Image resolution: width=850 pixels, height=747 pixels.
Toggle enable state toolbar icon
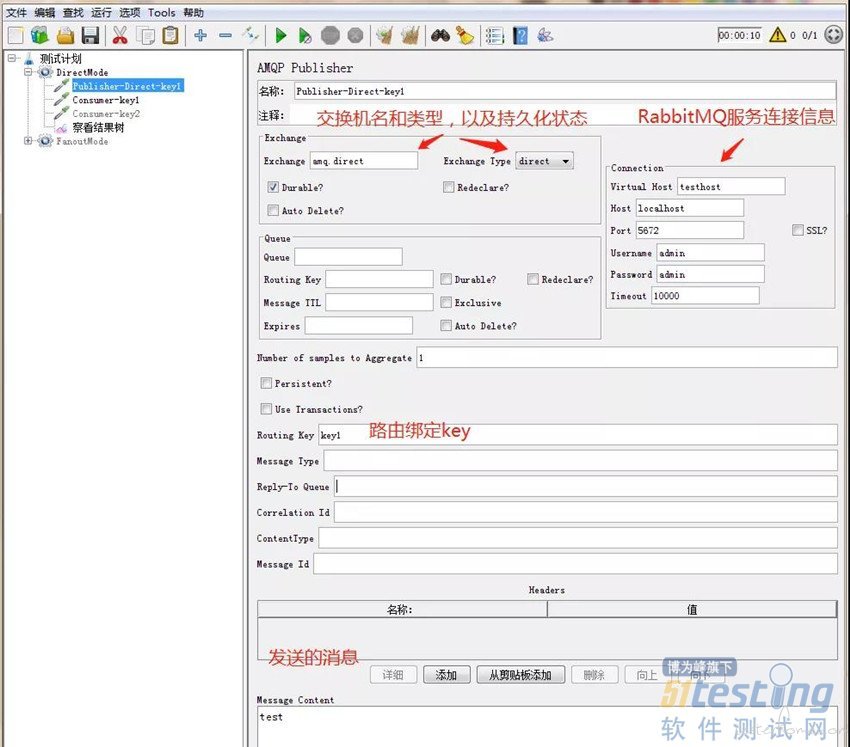pos(250,36)
